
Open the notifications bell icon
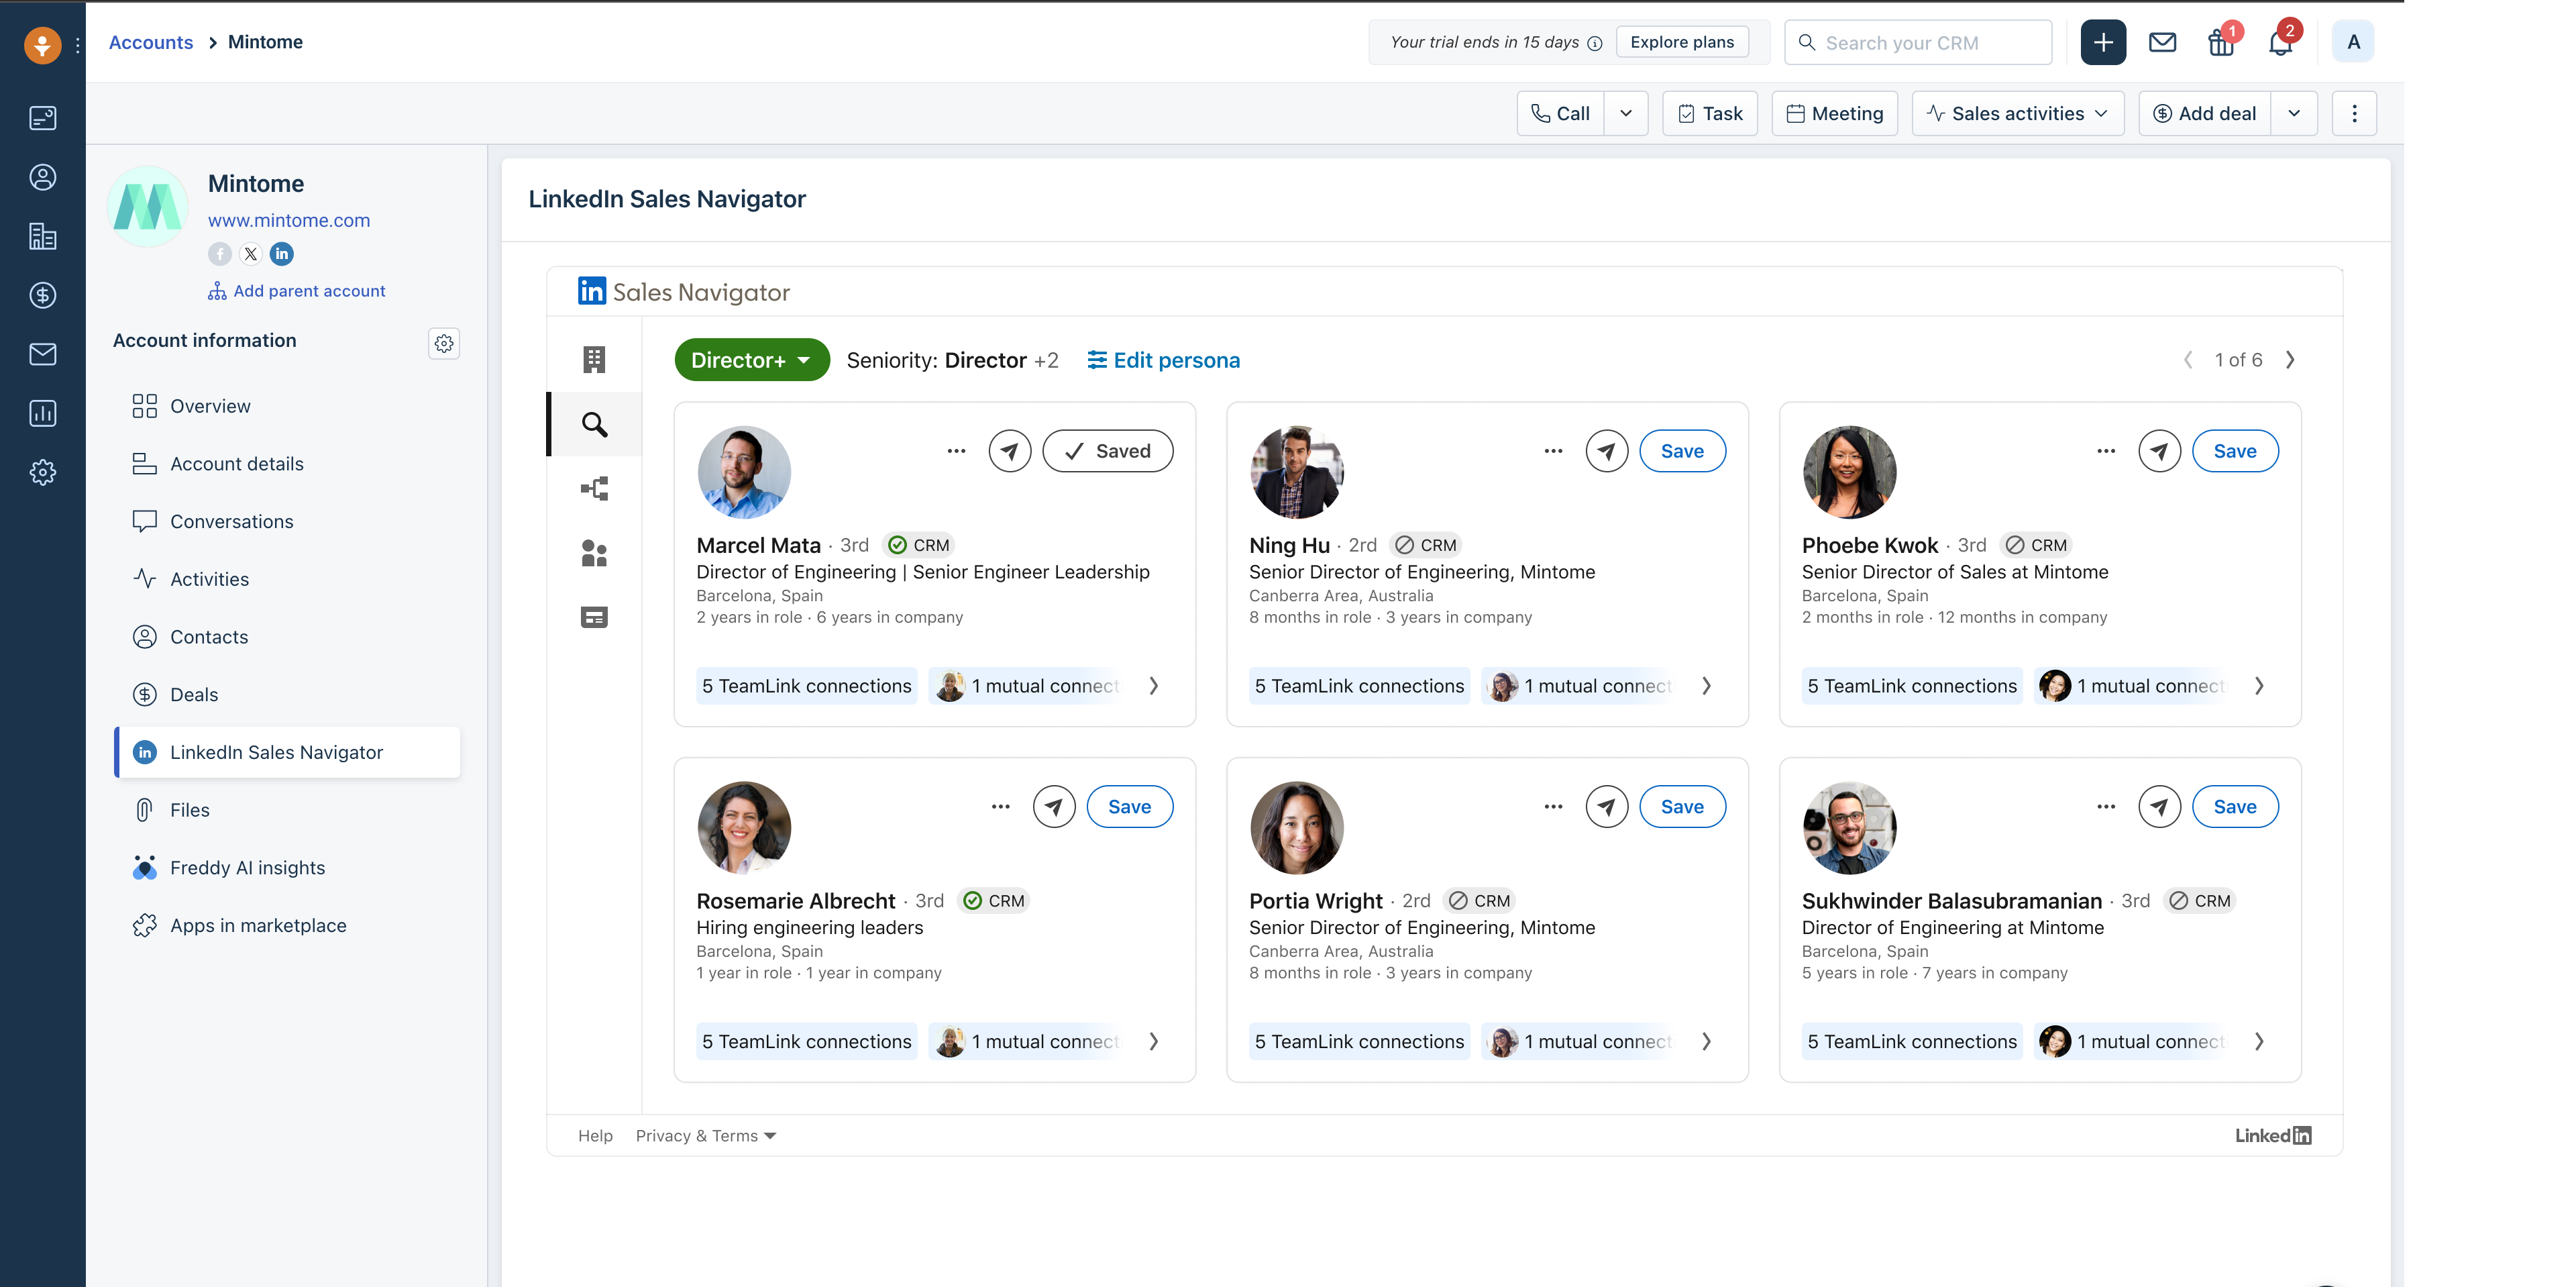click(2279, 43)
